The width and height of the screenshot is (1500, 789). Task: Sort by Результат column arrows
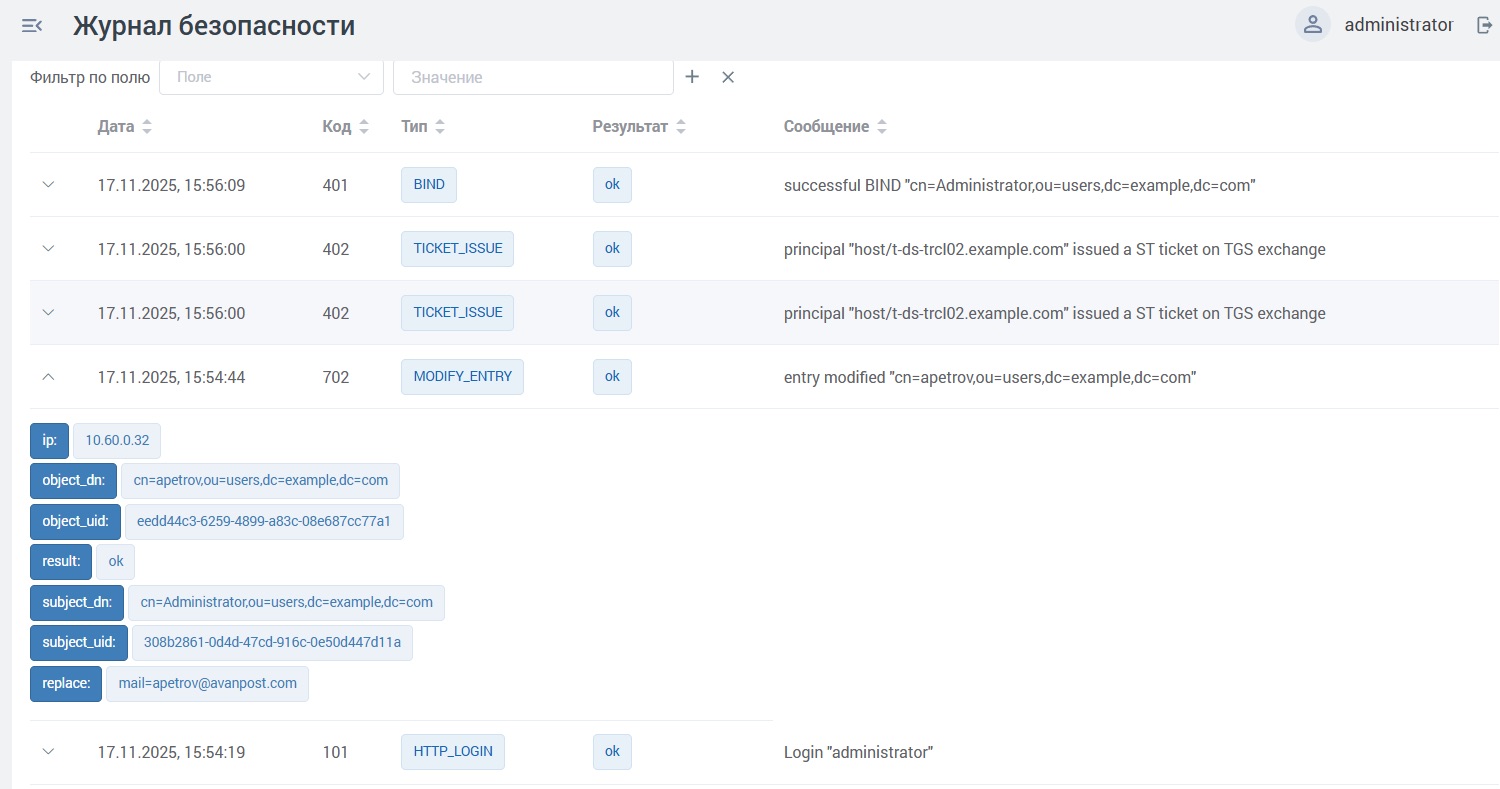click(x=681, y=127)
